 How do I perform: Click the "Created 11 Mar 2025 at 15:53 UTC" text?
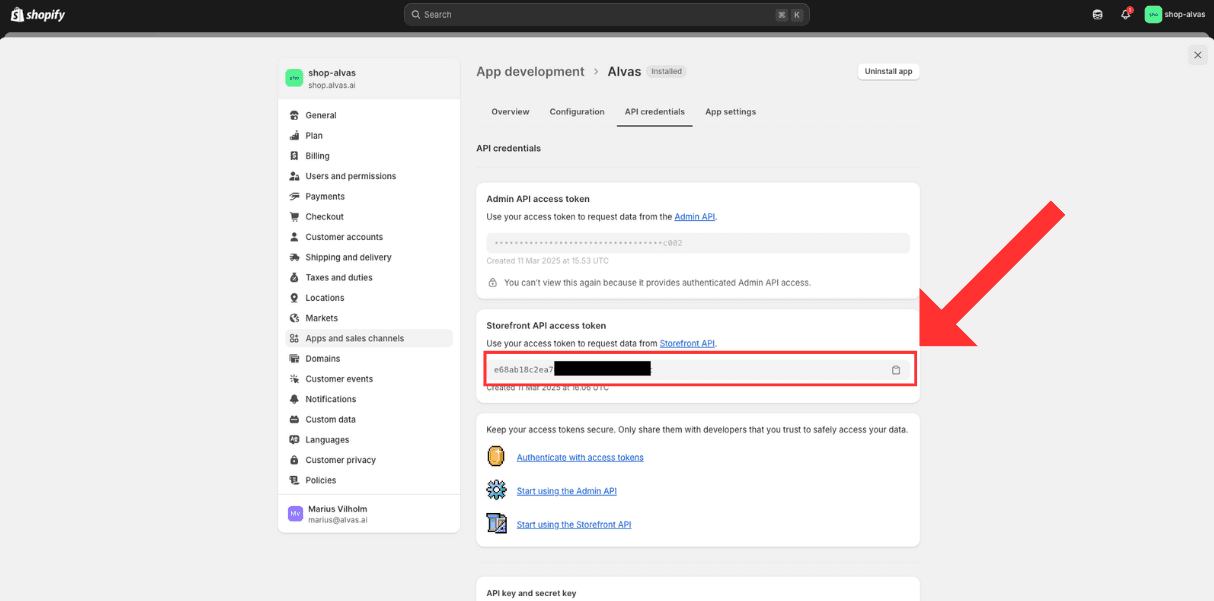point(548,261)
